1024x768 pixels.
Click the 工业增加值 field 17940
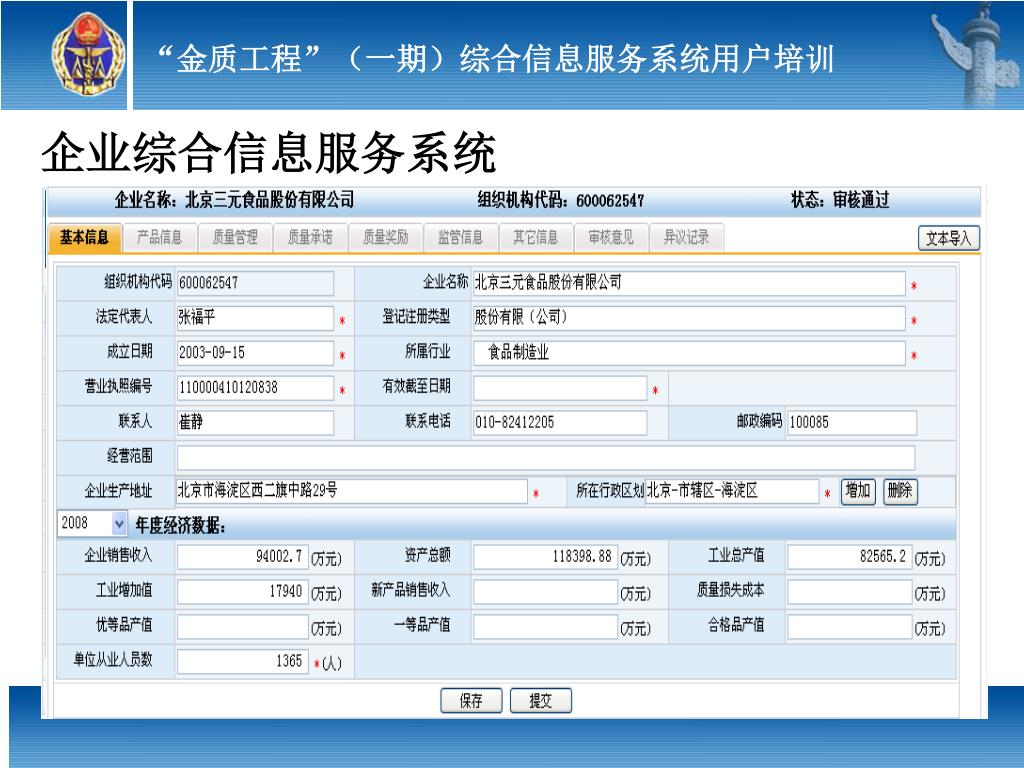[x=242, y=592]
